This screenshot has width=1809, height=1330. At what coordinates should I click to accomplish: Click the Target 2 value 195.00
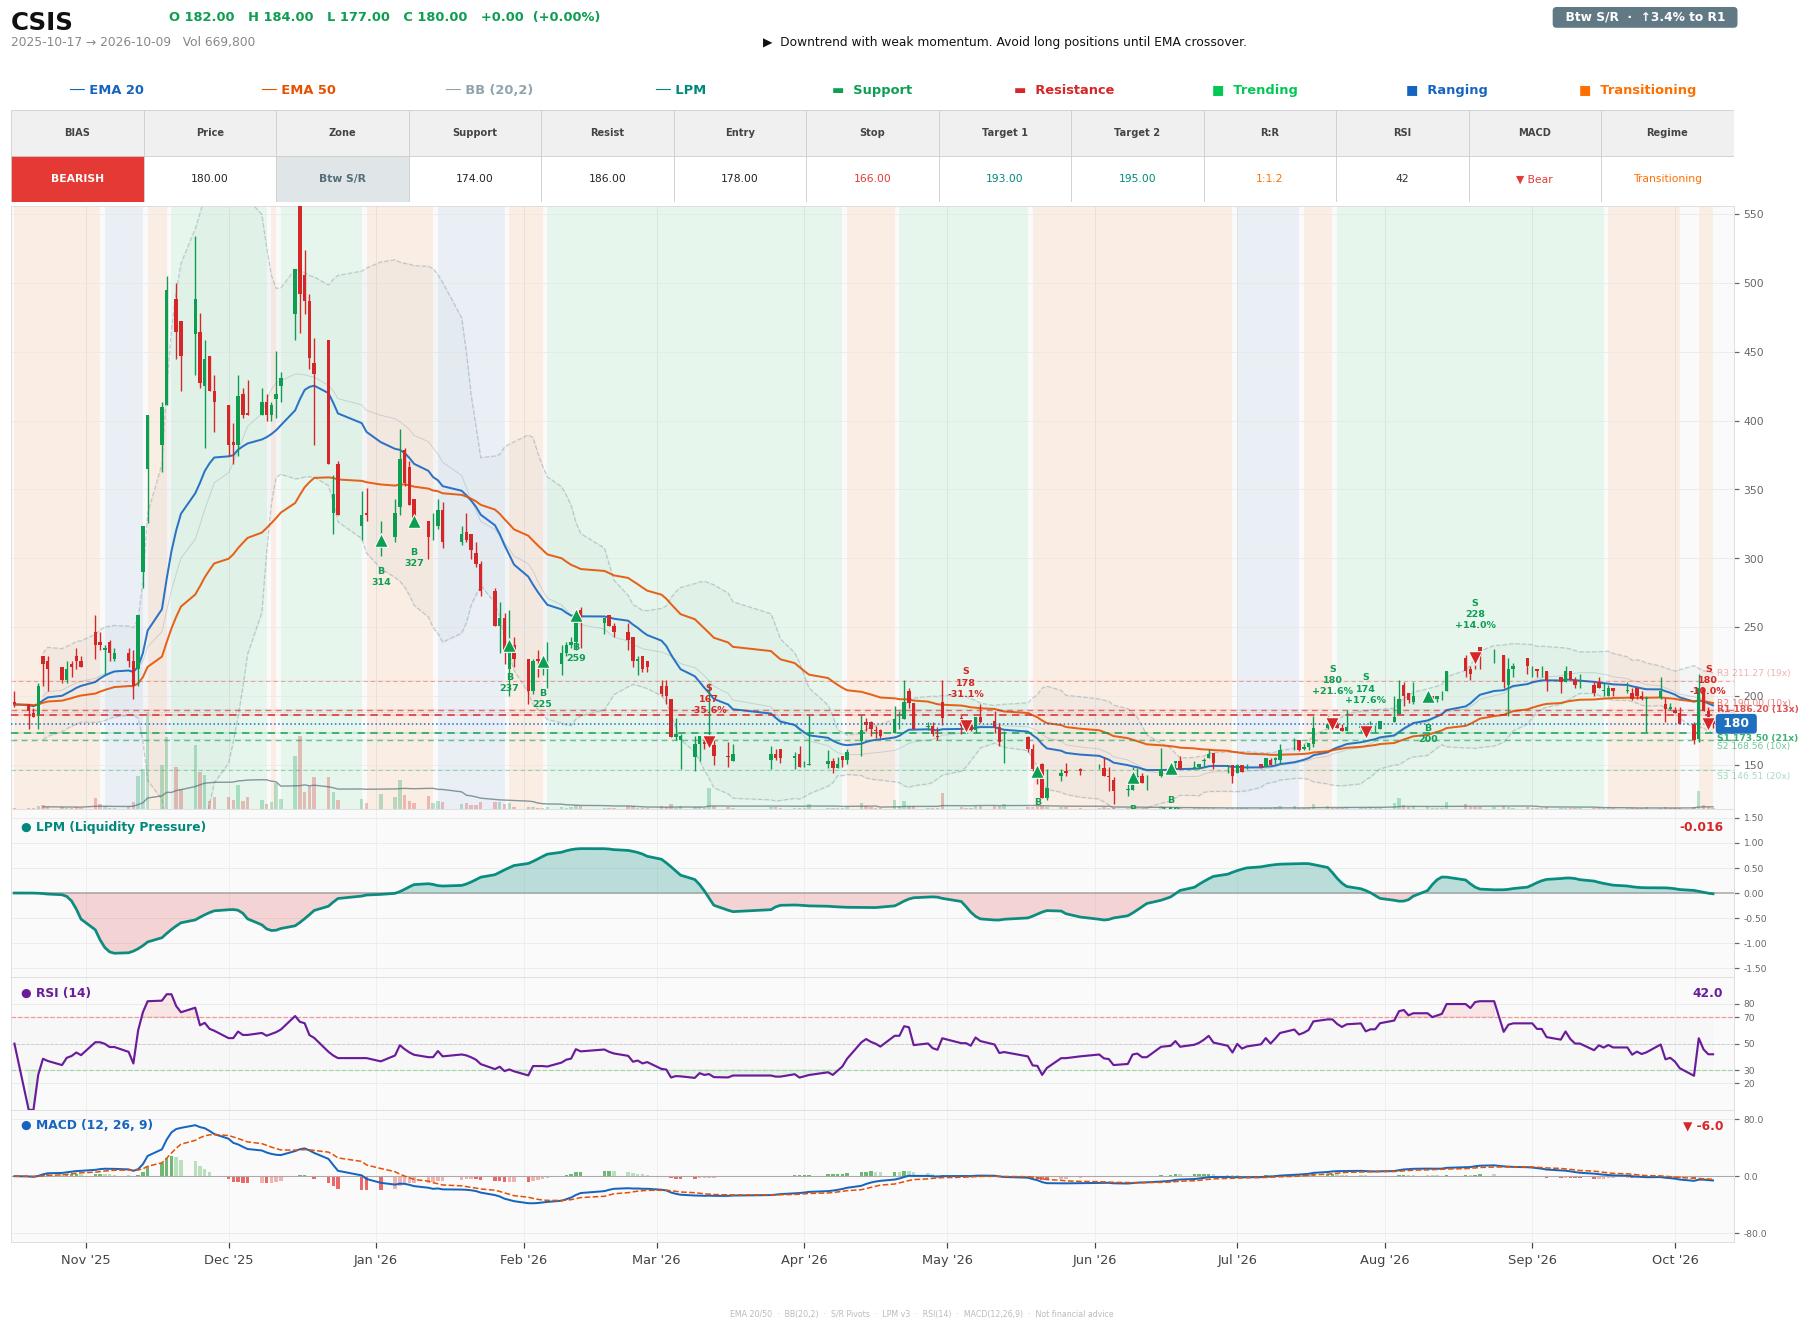(x=1137, y=179)
